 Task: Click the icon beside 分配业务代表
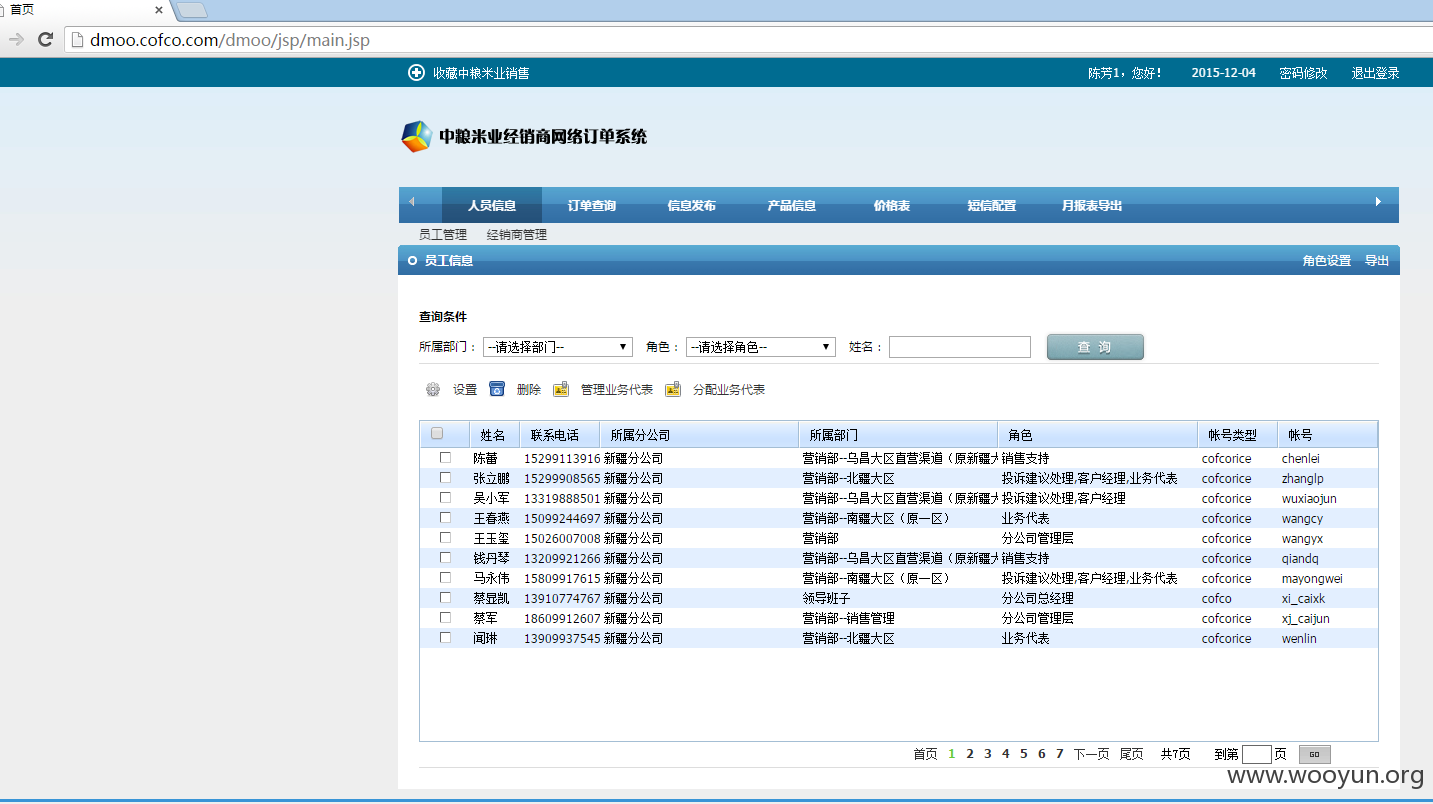(673, 389)
